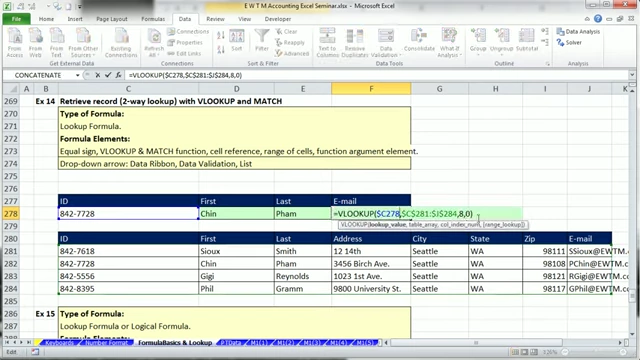The width and height of the screenshot is (640, 360).
Task: Click inside the formula bar text
Action: 186,75
